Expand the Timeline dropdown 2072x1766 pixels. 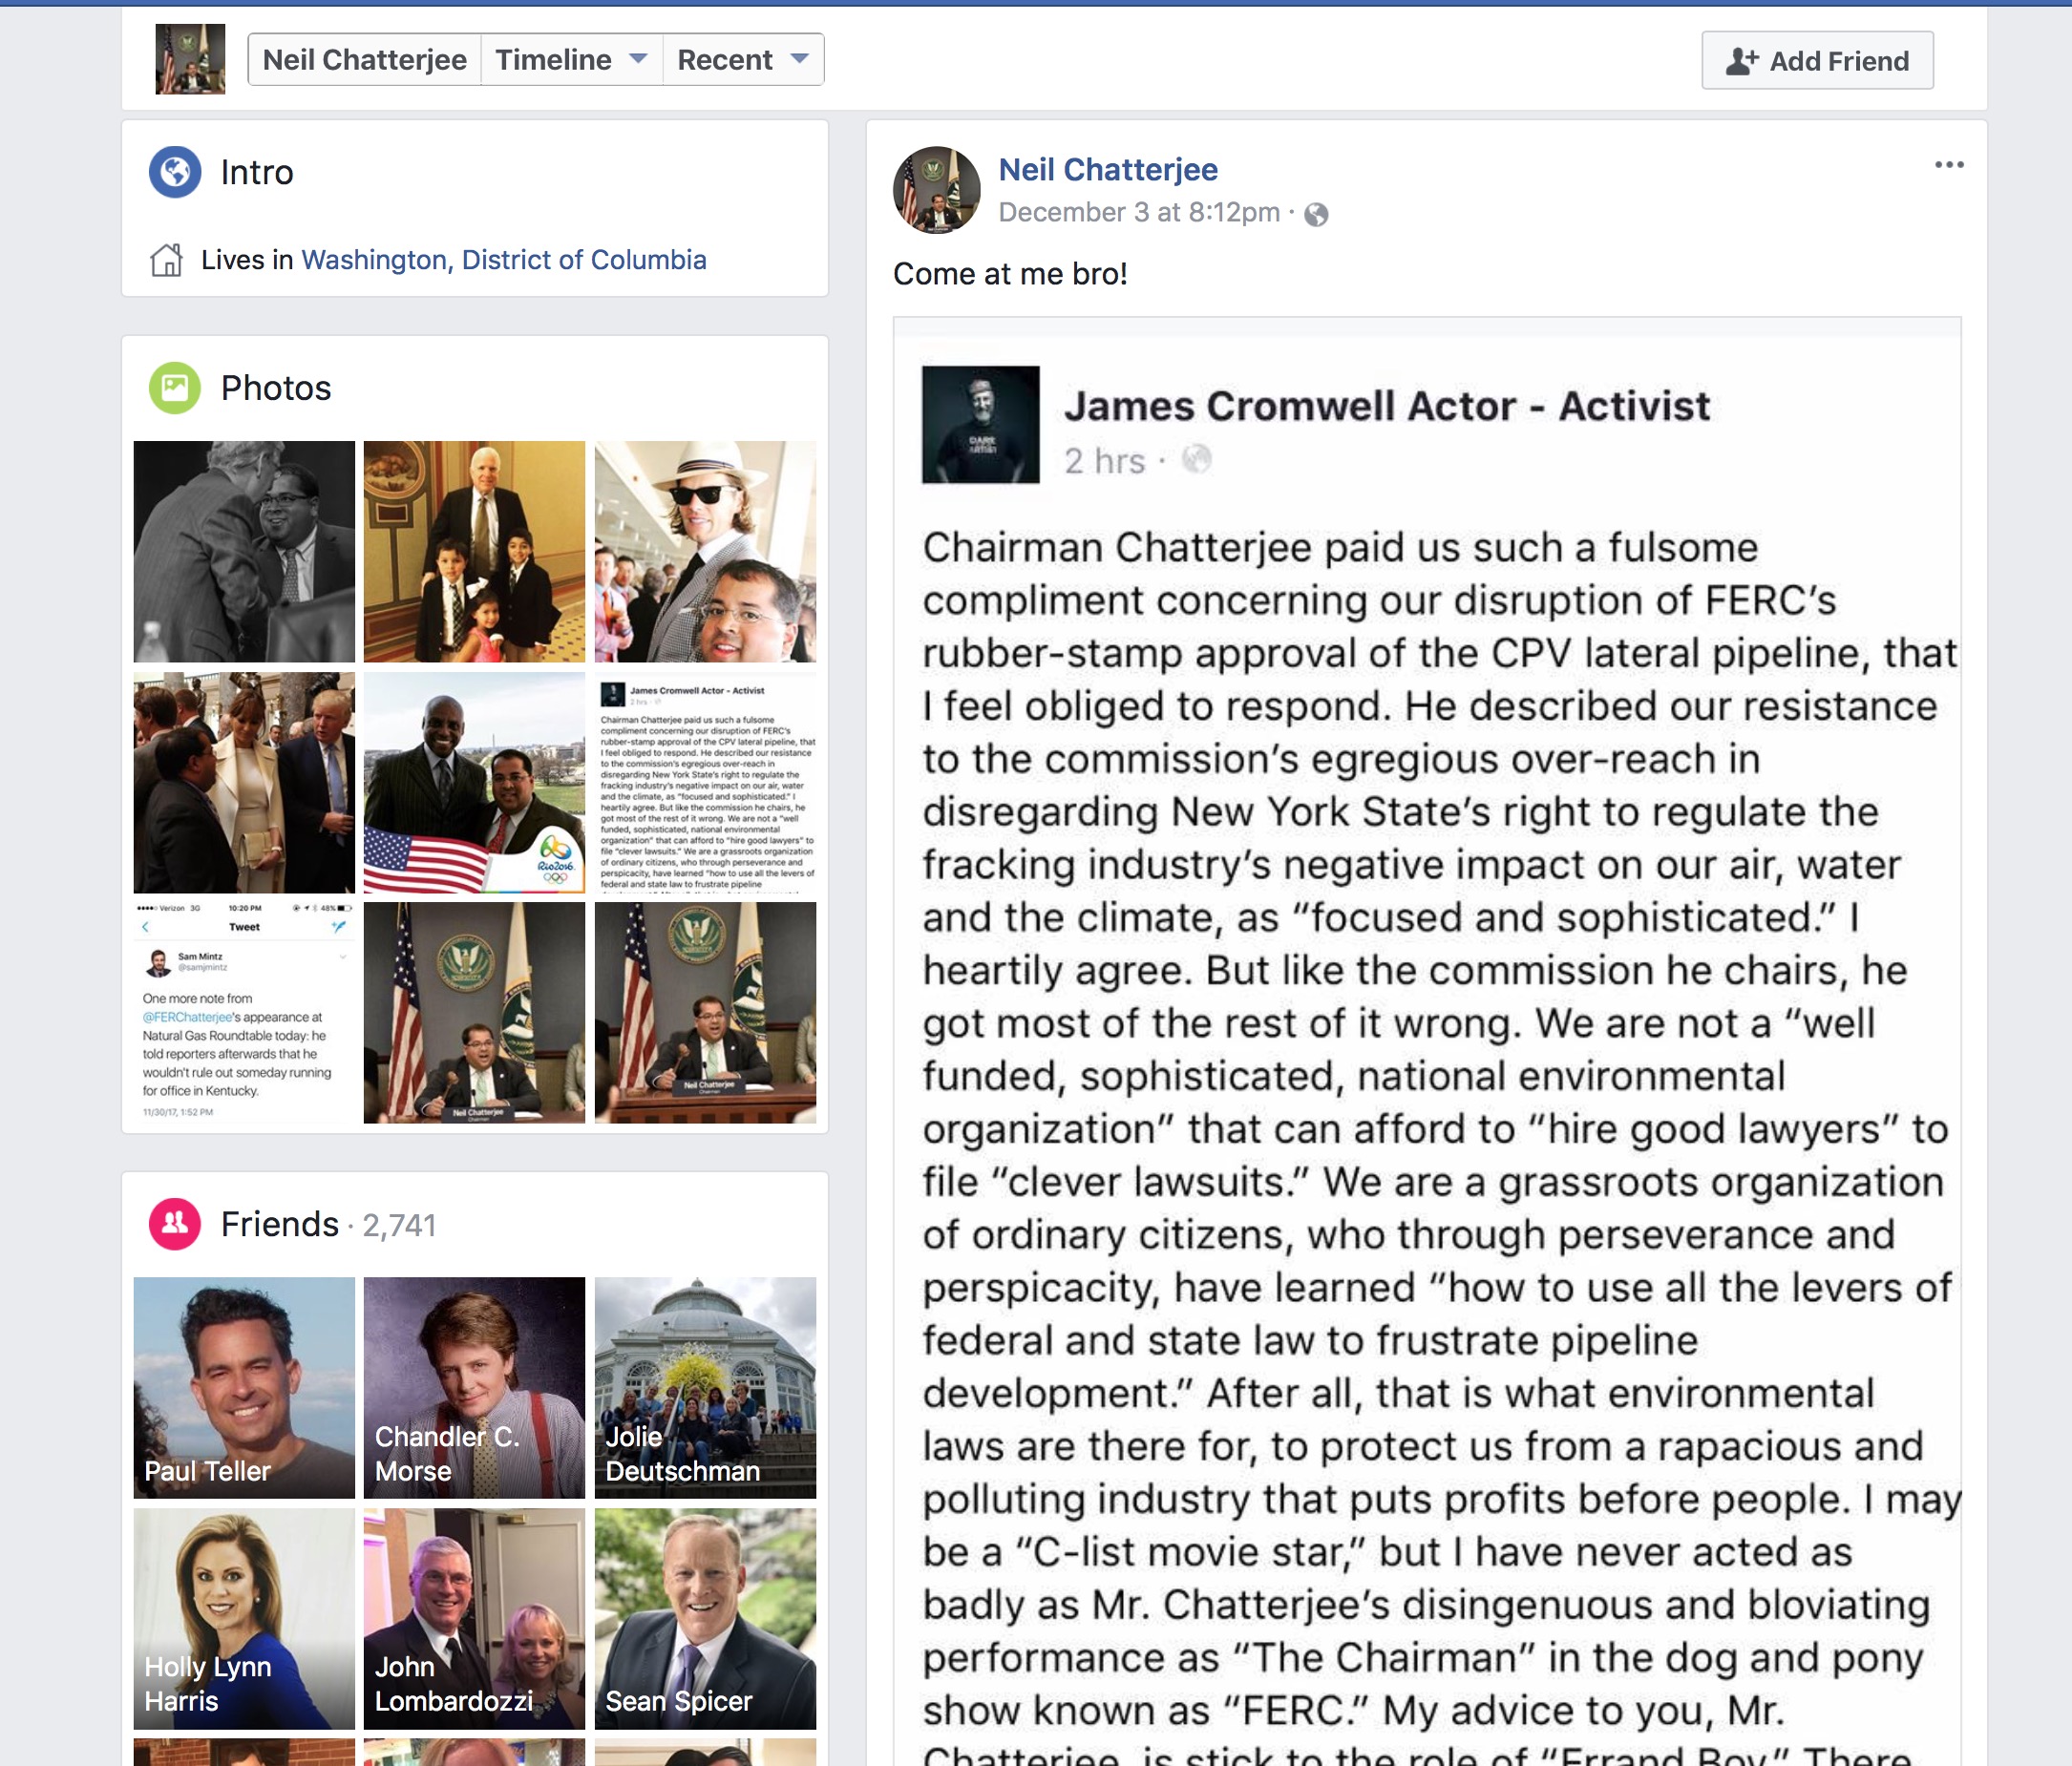572,60
